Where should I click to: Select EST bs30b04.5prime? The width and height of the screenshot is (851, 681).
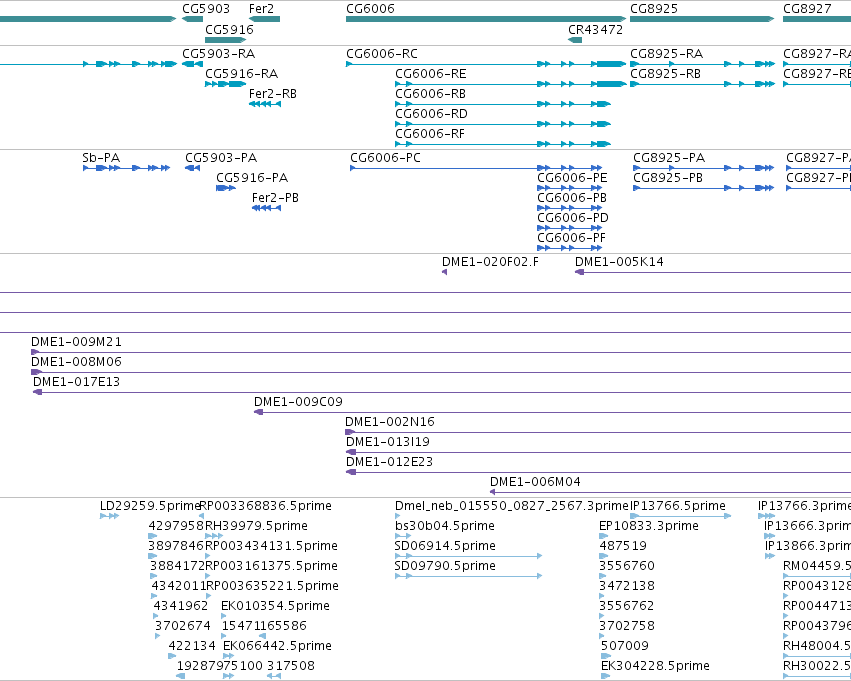(x=403, y=537)
